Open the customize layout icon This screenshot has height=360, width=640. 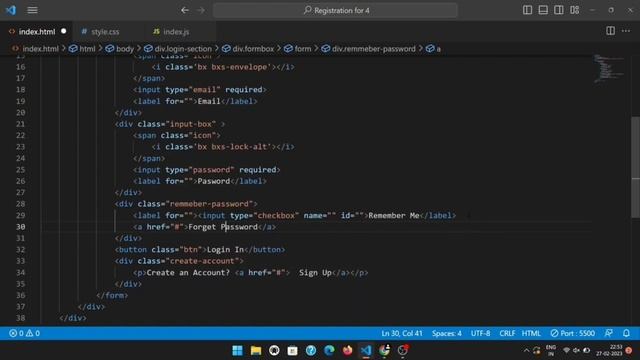point(575,10)
